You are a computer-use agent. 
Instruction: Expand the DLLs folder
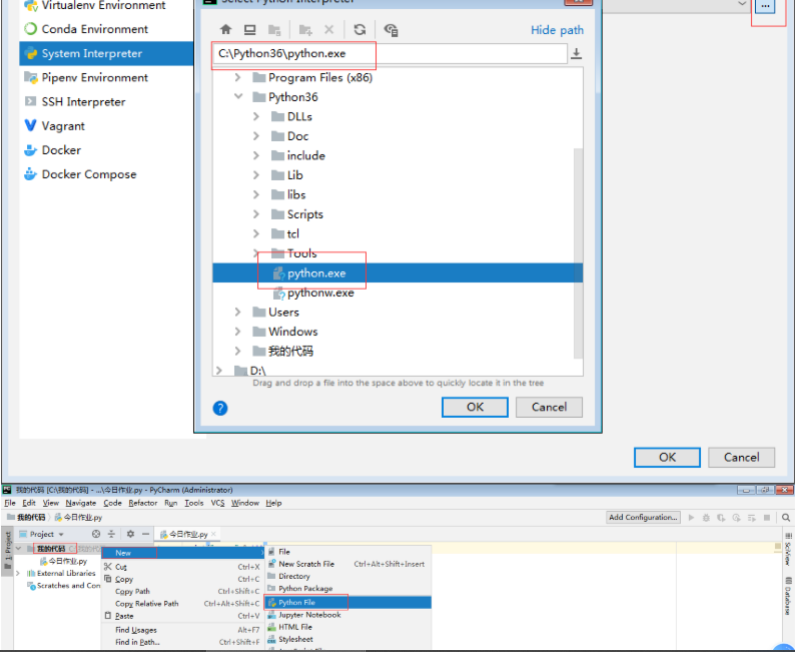coord(256,117)
